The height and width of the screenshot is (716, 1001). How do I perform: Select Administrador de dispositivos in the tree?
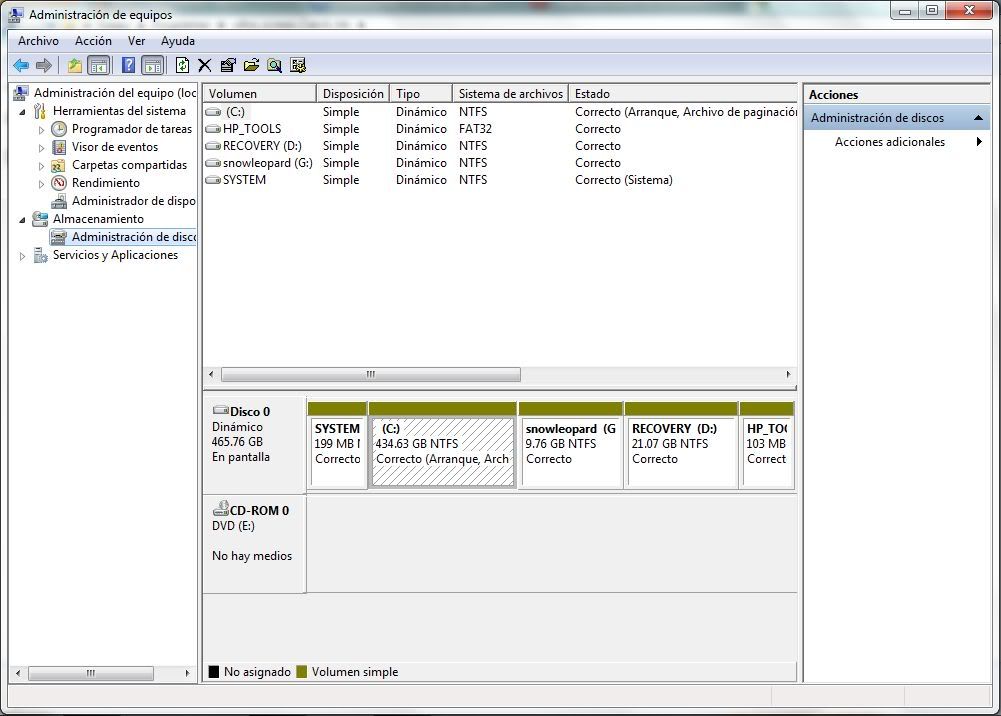133,201
